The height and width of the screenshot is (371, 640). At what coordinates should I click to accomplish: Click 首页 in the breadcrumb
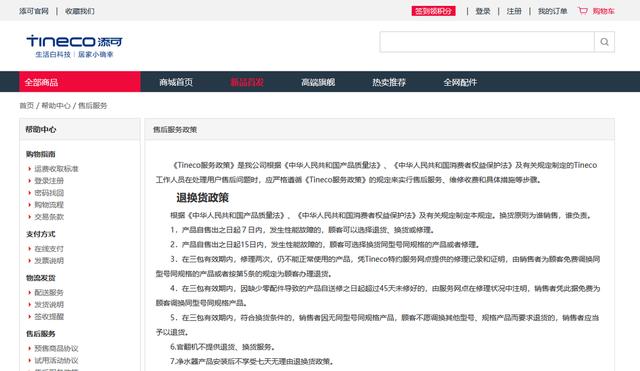point(27,105)
